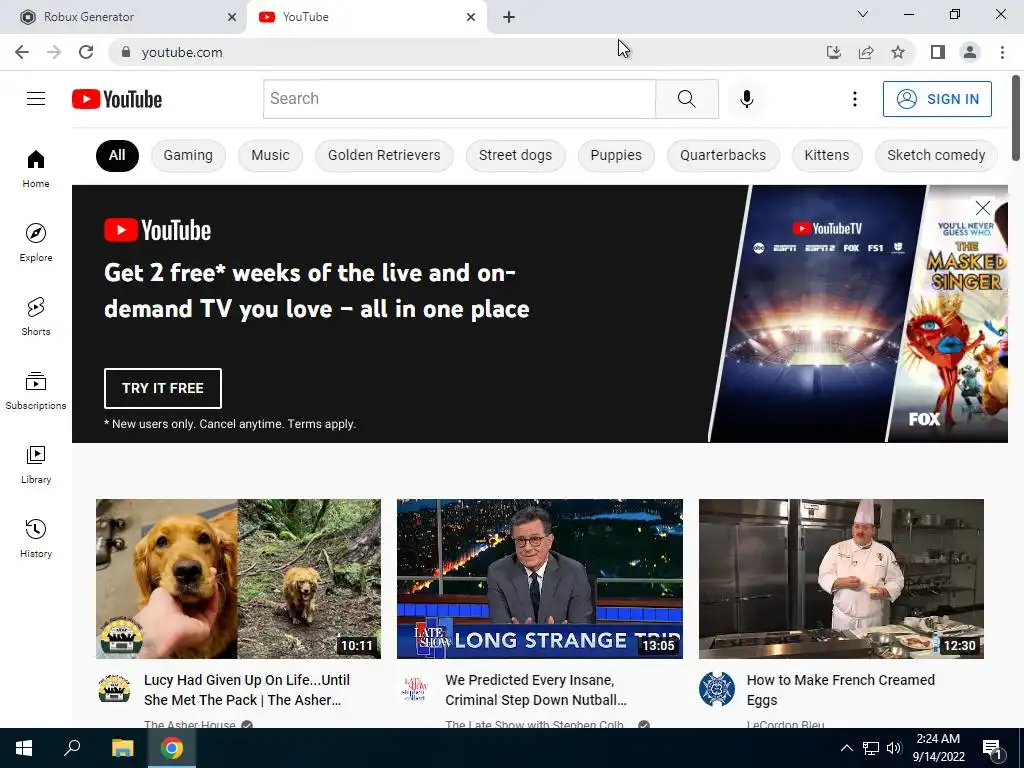
Task: Click the share this page icon
Action: [866, 52]
